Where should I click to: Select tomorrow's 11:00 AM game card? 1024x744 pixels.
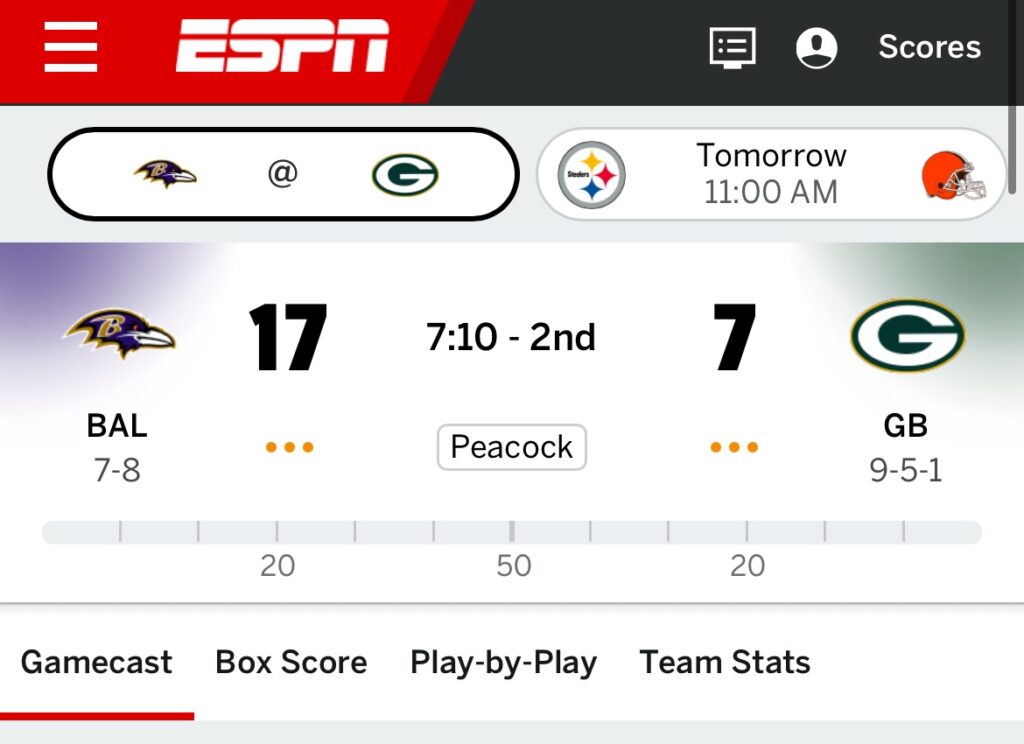click(771, 174)
